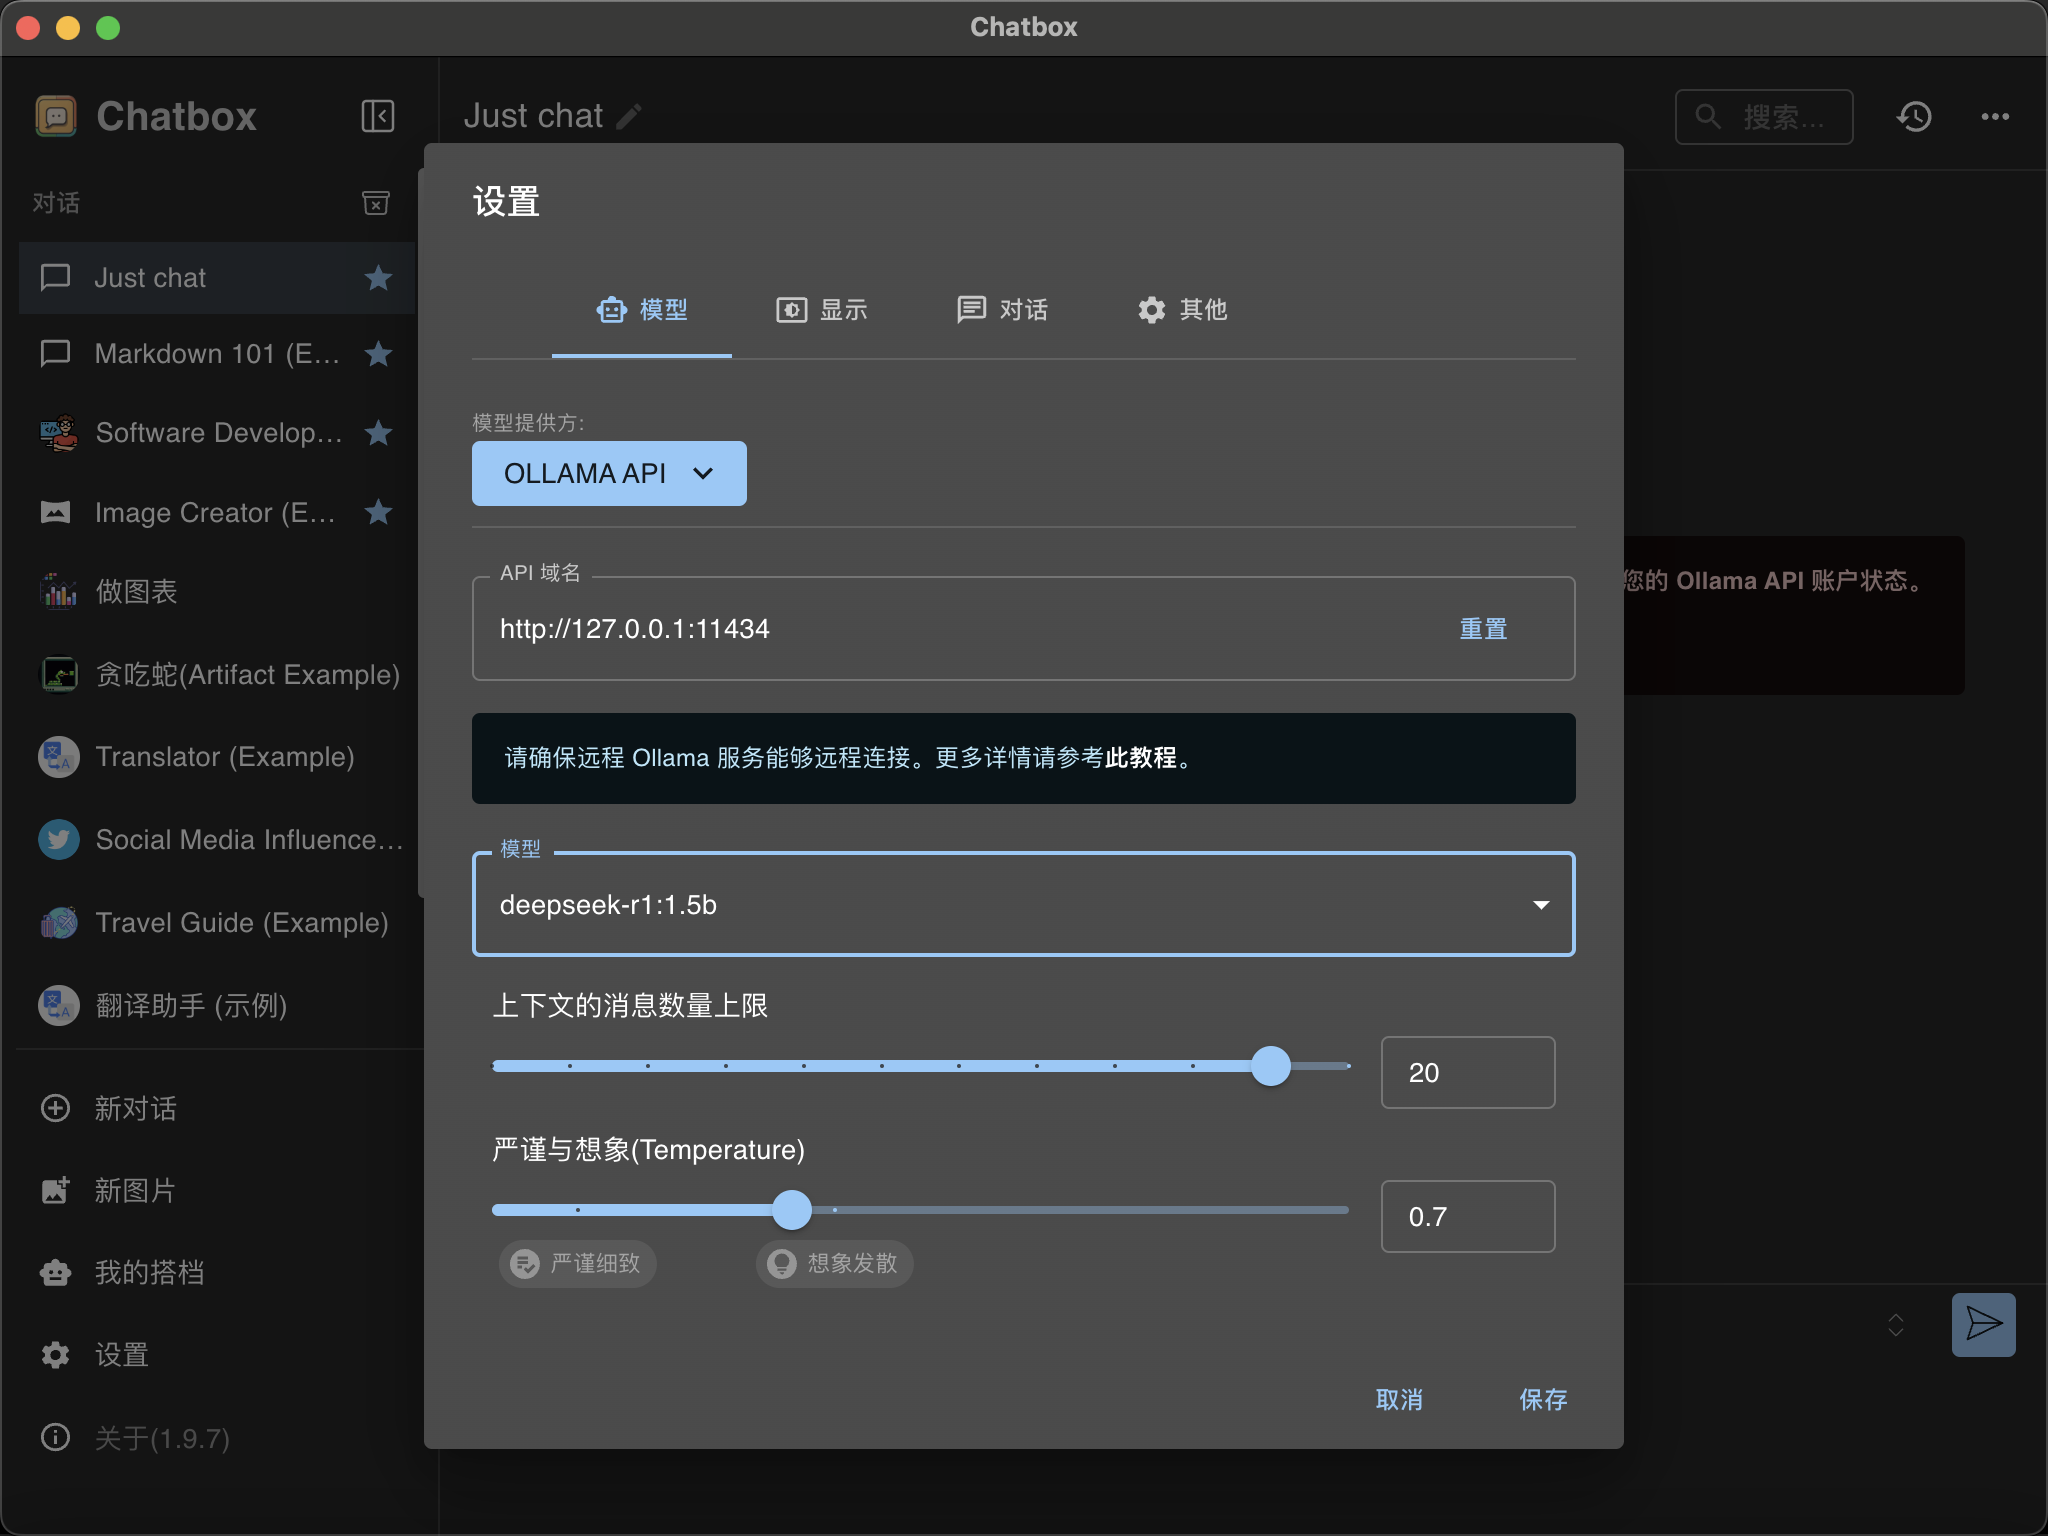Image resolution: width=2048 pixels, height=1536 pixels.
Task: Click the 贪吃蛇 Artifact Example icon
Action: tap(58, 674)
